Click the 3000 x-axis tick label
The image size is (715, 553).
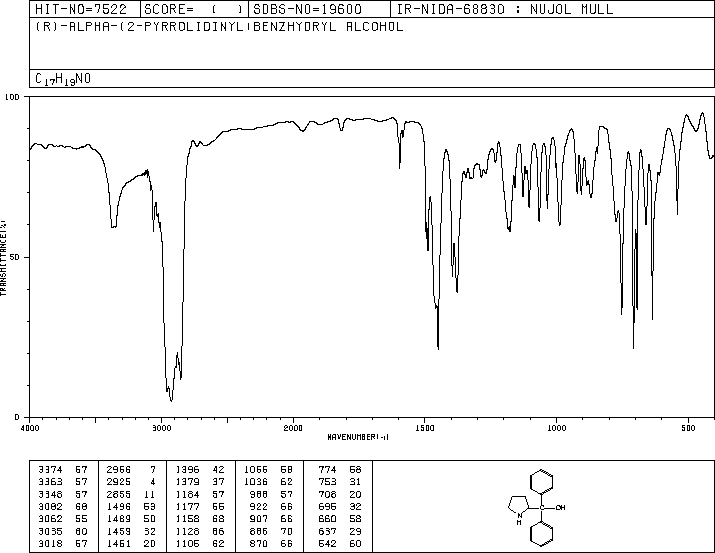coord(161,428)
